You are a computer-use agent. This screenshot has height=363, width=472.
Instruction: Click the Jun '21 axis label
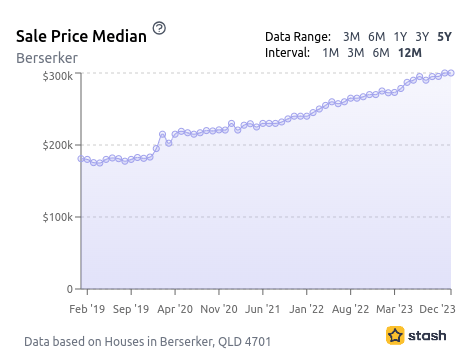coord(263,309)
